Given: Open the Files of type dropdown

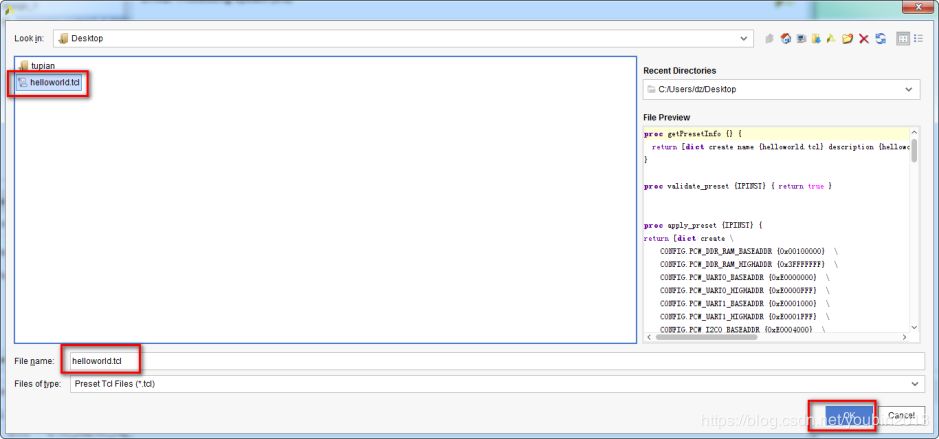Looking at the screenshot, I should pyautogui.click(x=914, y=384).
